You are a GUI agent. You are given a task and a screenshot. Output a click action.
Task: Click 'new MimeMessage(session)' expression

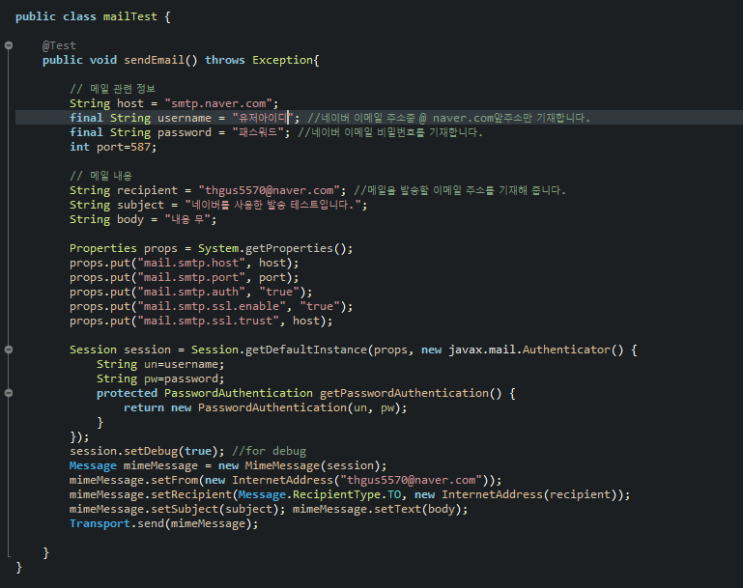(x=299, y=466)
